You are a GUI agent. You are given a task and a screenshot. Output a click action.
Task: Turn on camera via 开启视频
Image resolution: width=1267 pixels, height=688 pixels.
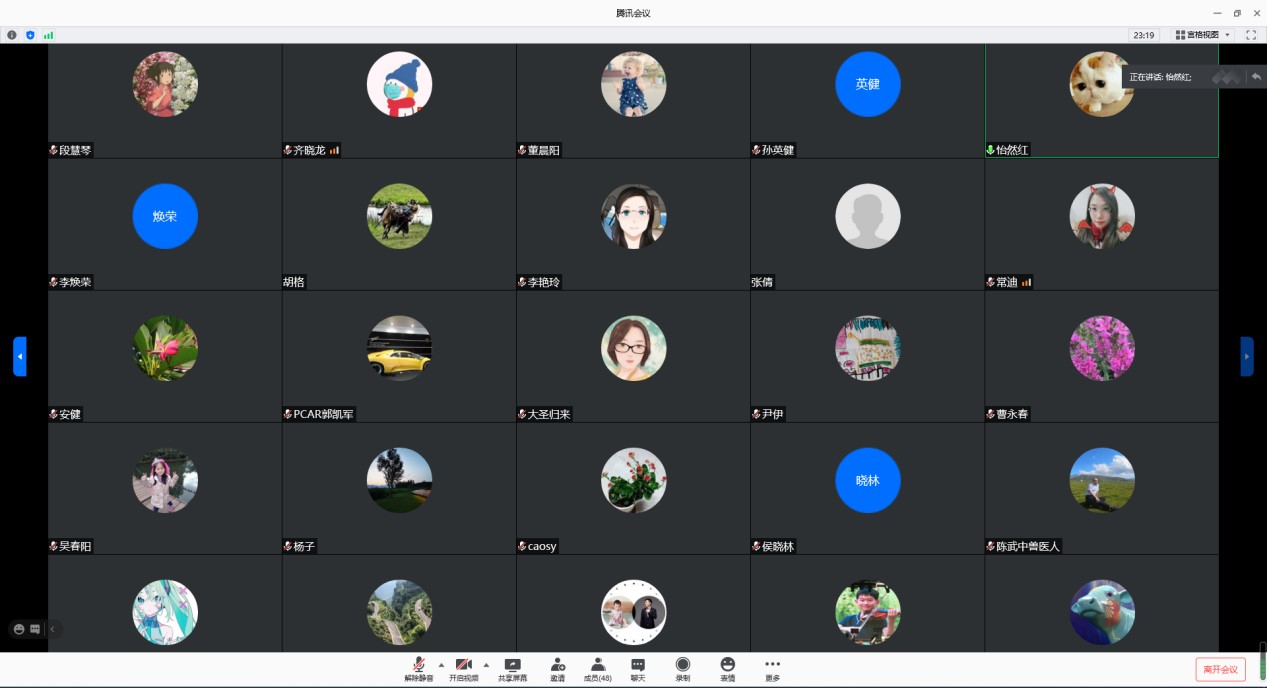pyautogui.click(x=463, y=665)
